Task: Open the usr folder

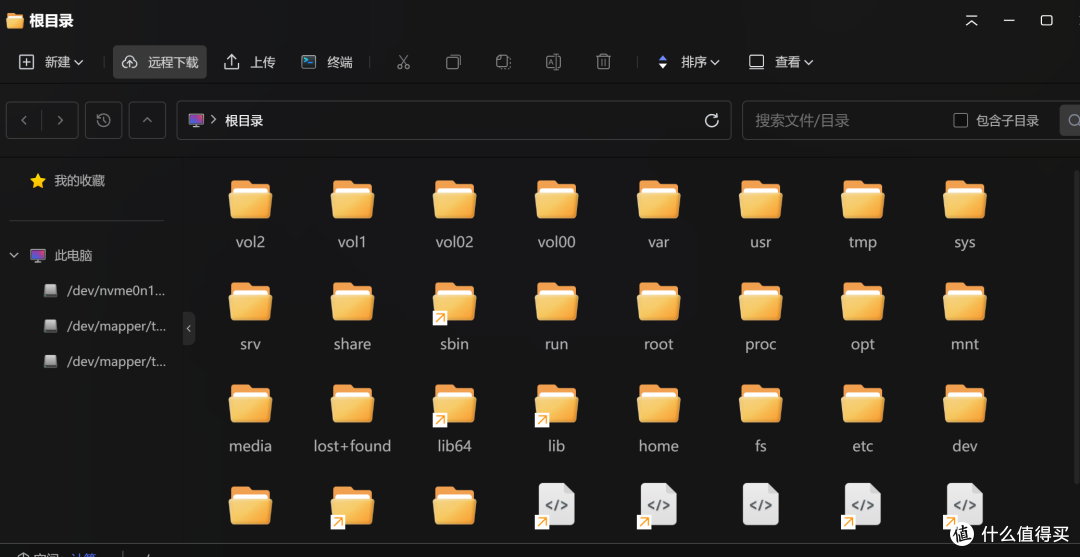Action: pos(760,213)
